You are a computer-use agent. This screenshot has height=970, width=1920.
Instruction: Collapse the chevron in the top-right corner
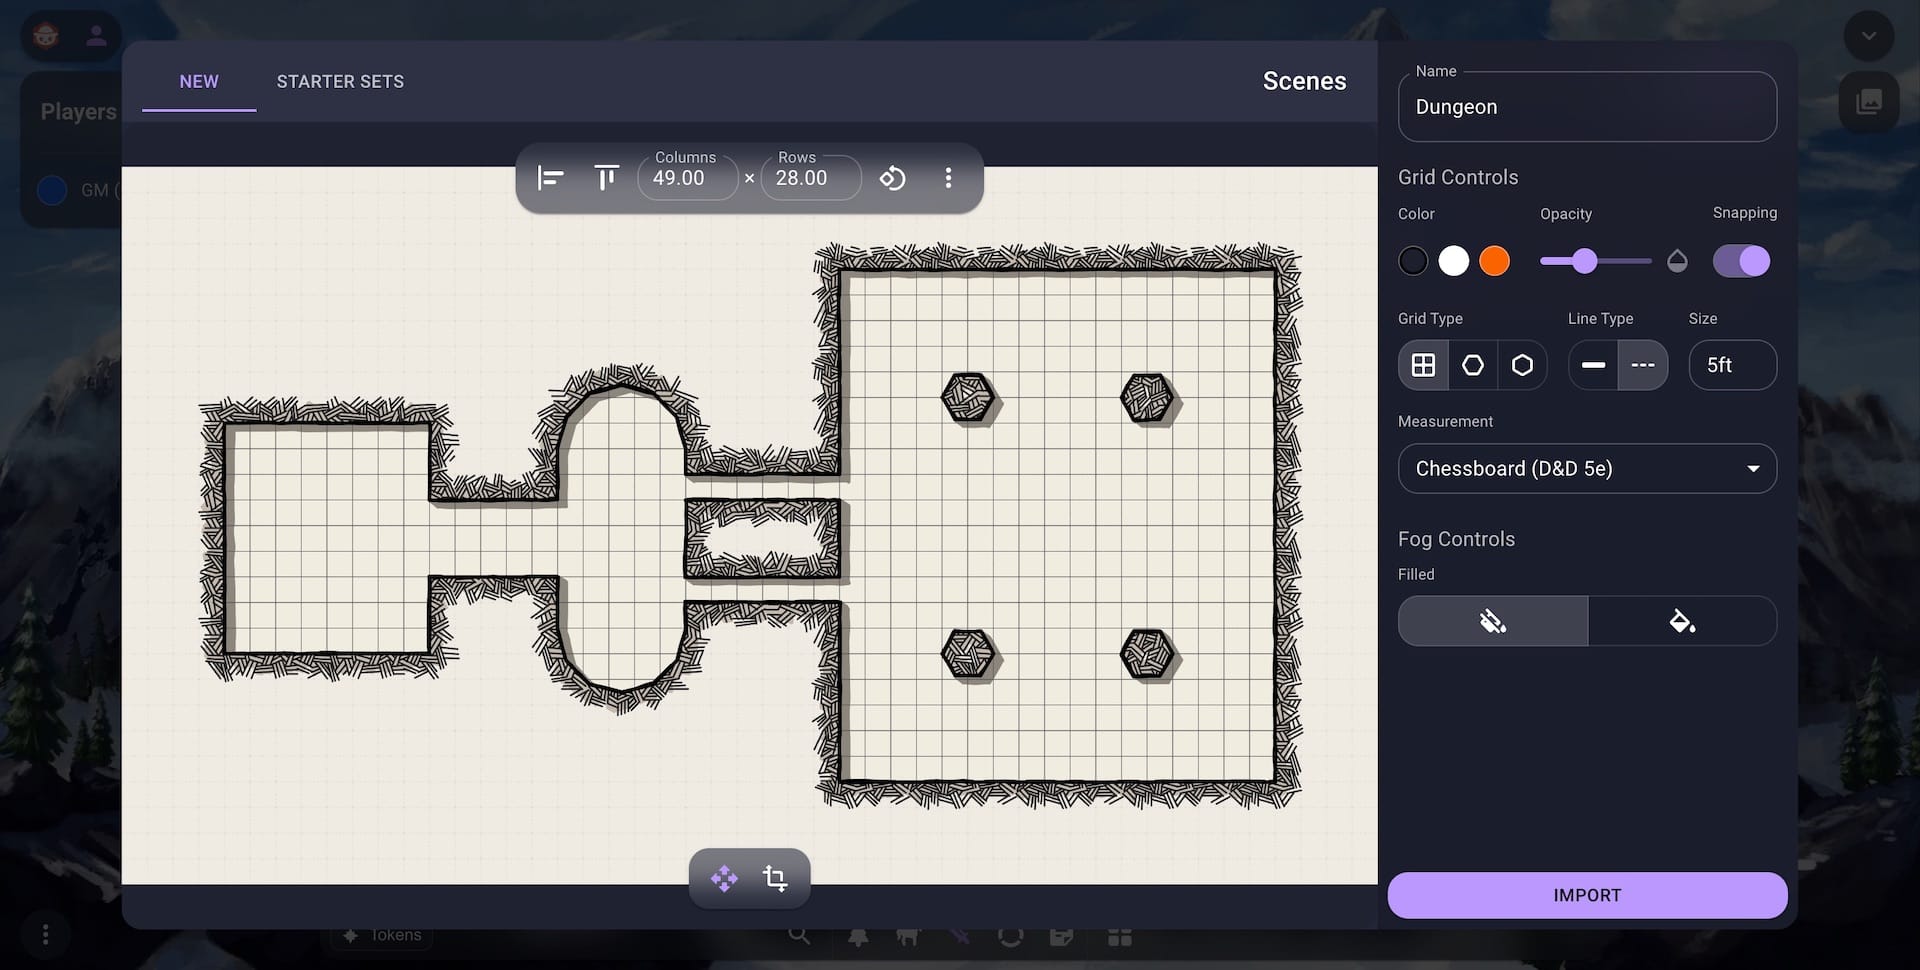(1868, 35)
